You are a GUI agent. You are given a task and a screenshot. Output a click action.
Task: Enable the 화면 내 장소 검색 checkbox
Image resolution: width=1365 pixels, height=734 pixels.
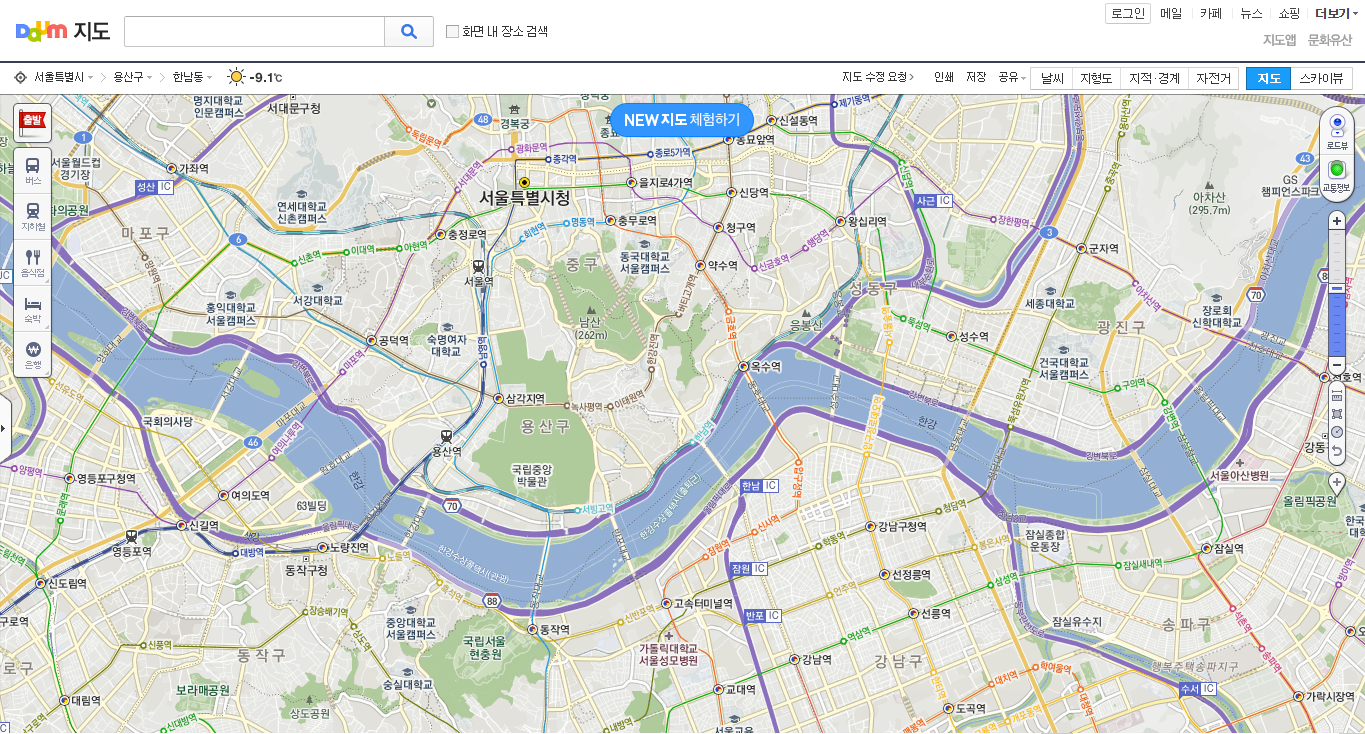(x=451, y=31)
